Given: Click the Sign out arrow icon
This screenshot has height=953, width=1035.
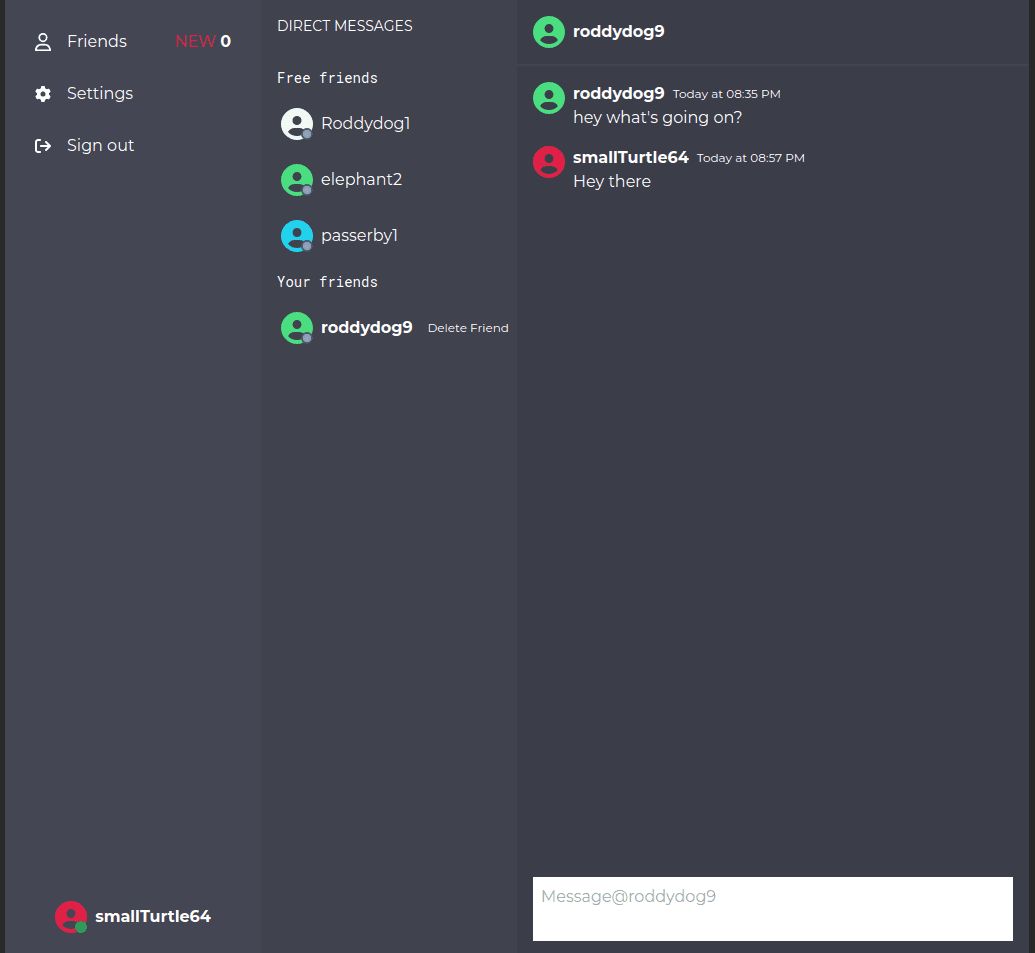Looking at the screenshot, I should tap(43, 146).
